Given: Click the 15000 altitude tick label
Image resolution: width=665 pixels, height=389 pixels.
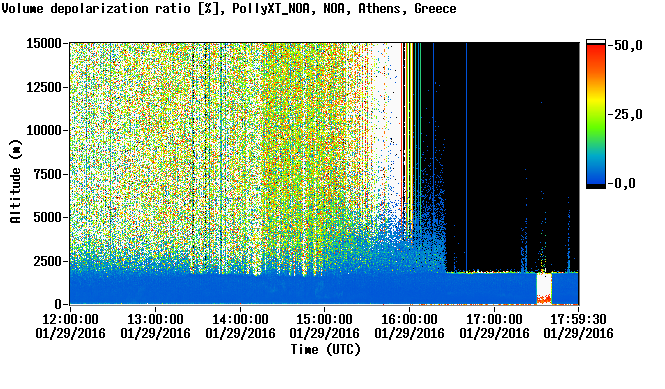Looking at the screenshot, I should 44,43.
